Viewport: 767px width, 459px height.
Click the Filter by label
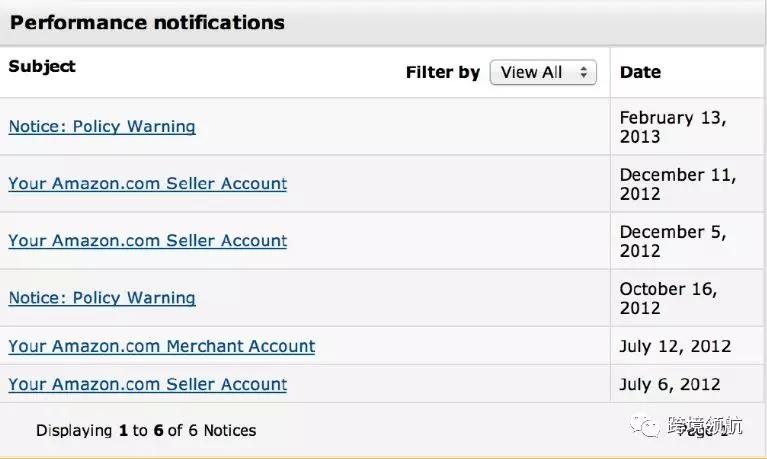pyautogui.click(x=442, y=72)
